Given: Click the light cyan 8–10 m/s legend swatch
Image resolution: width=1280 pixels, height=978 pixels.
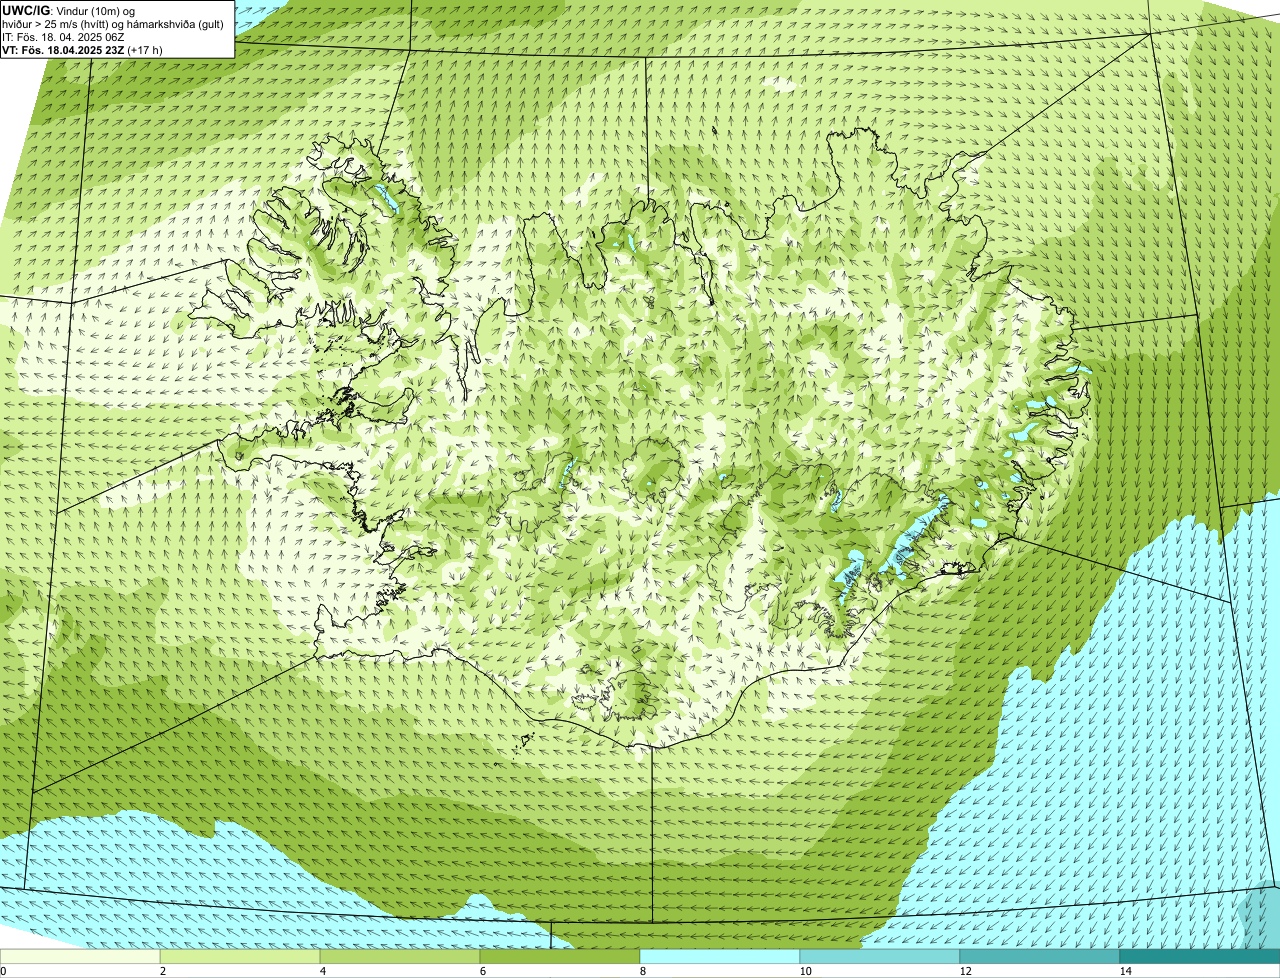Looking at the screenshot, I should coord(720,957).
